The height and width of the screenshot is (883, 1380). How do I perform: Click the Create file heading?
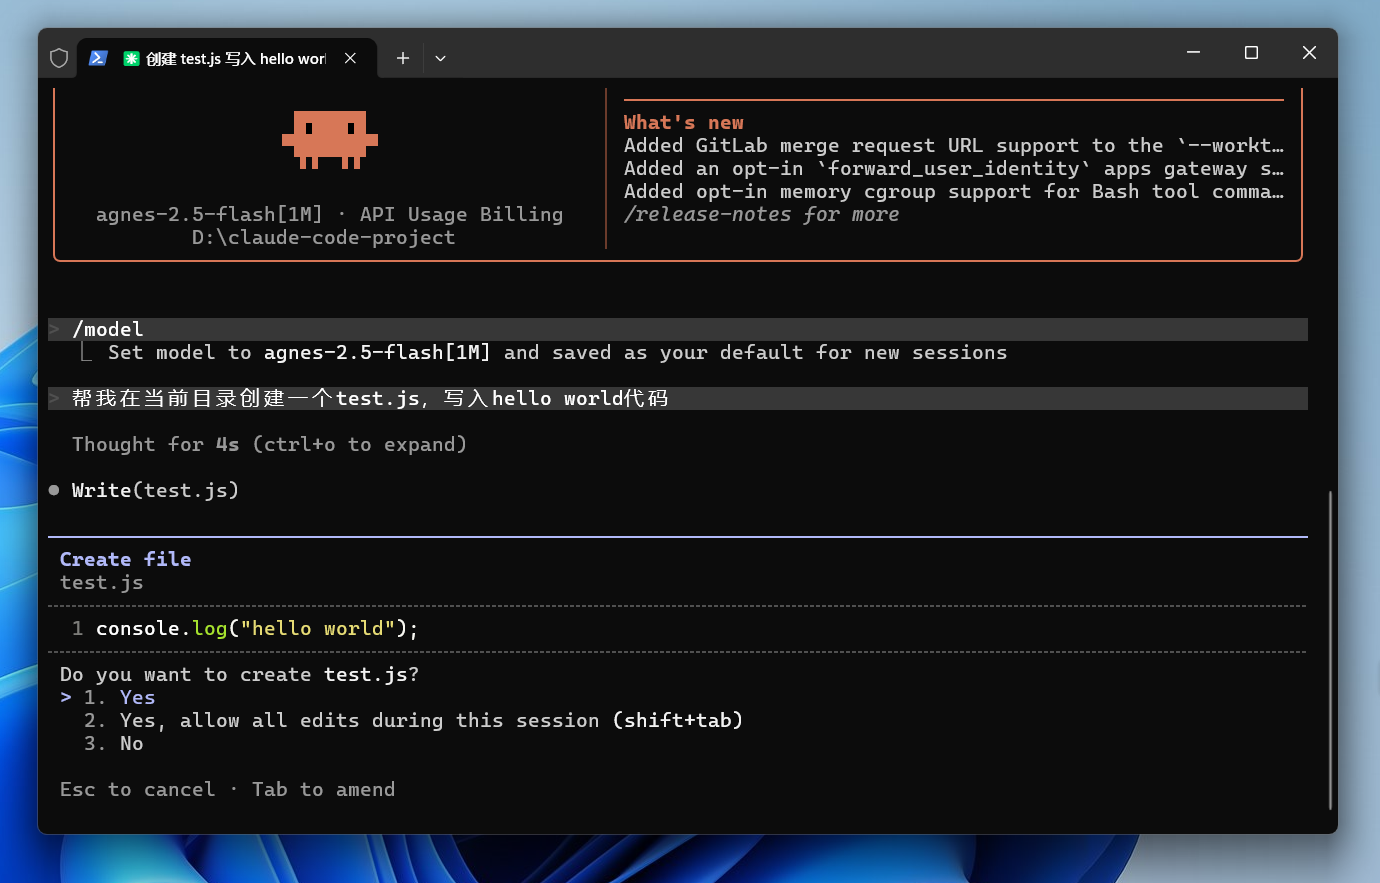[x=125, y=559]
